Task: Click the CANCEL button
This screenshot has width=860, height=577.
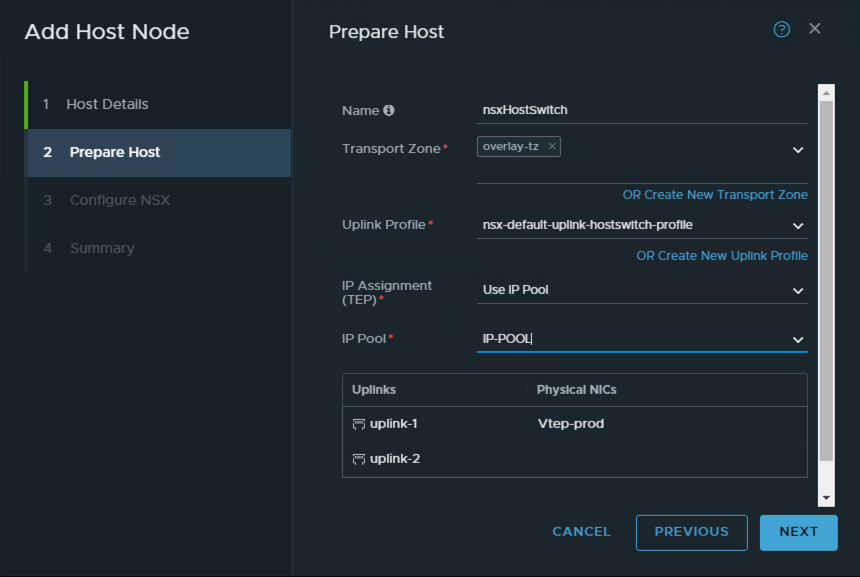Action: pyautogui.click(x=581, y=531)
